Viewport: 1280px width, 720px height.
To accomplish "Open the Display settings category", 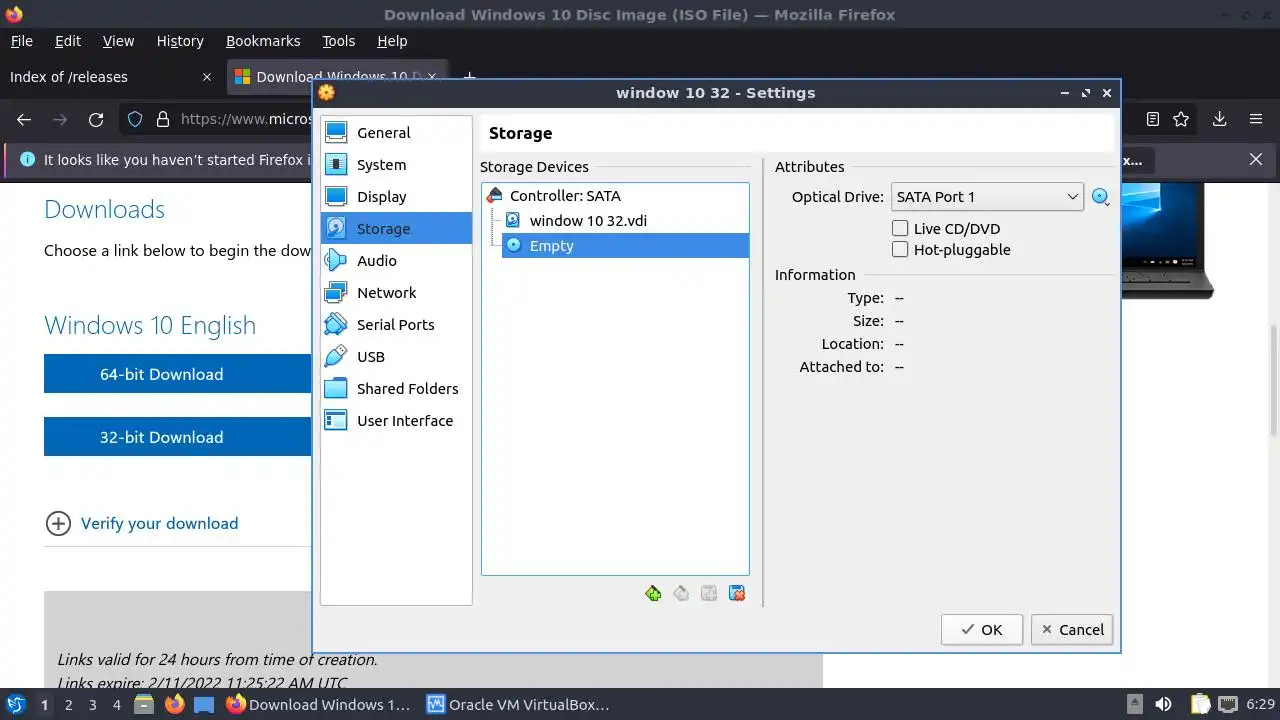I will pyautogui.click(x=396, y=197).
